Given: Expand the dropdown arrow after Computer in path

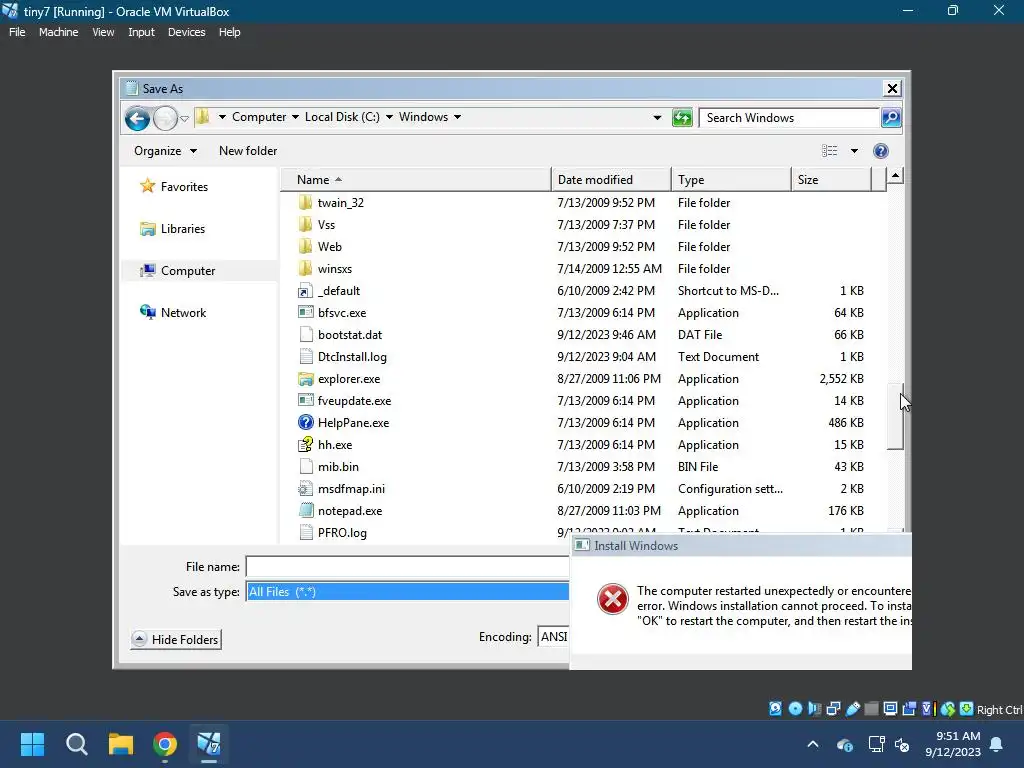Looking at the screenshot, I should click(x=295, y=117).
